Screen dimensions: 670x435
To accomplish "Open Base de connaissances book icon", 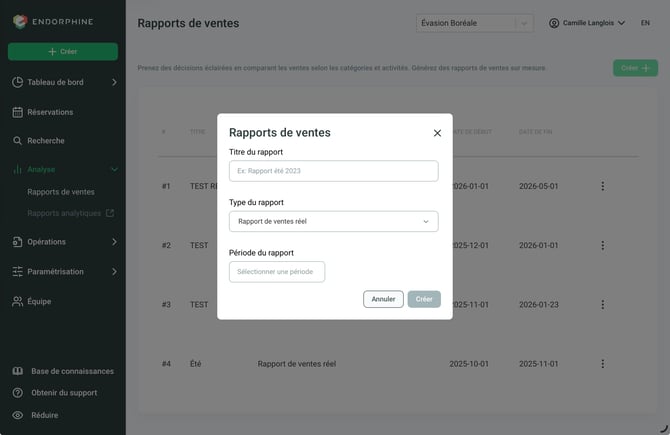I will pyautogui.click(x=18, y=371).
